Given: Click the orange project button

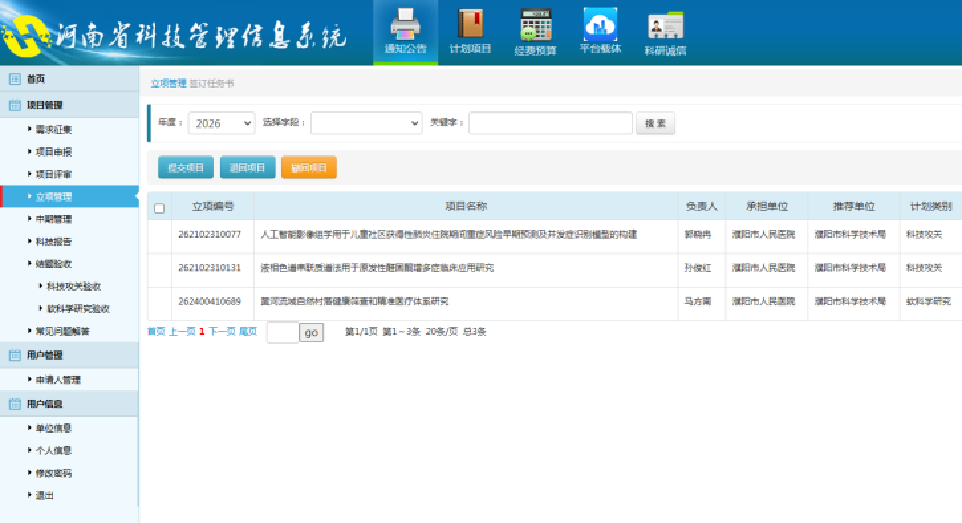Looking at the screenshot, I should pos(309,168).
